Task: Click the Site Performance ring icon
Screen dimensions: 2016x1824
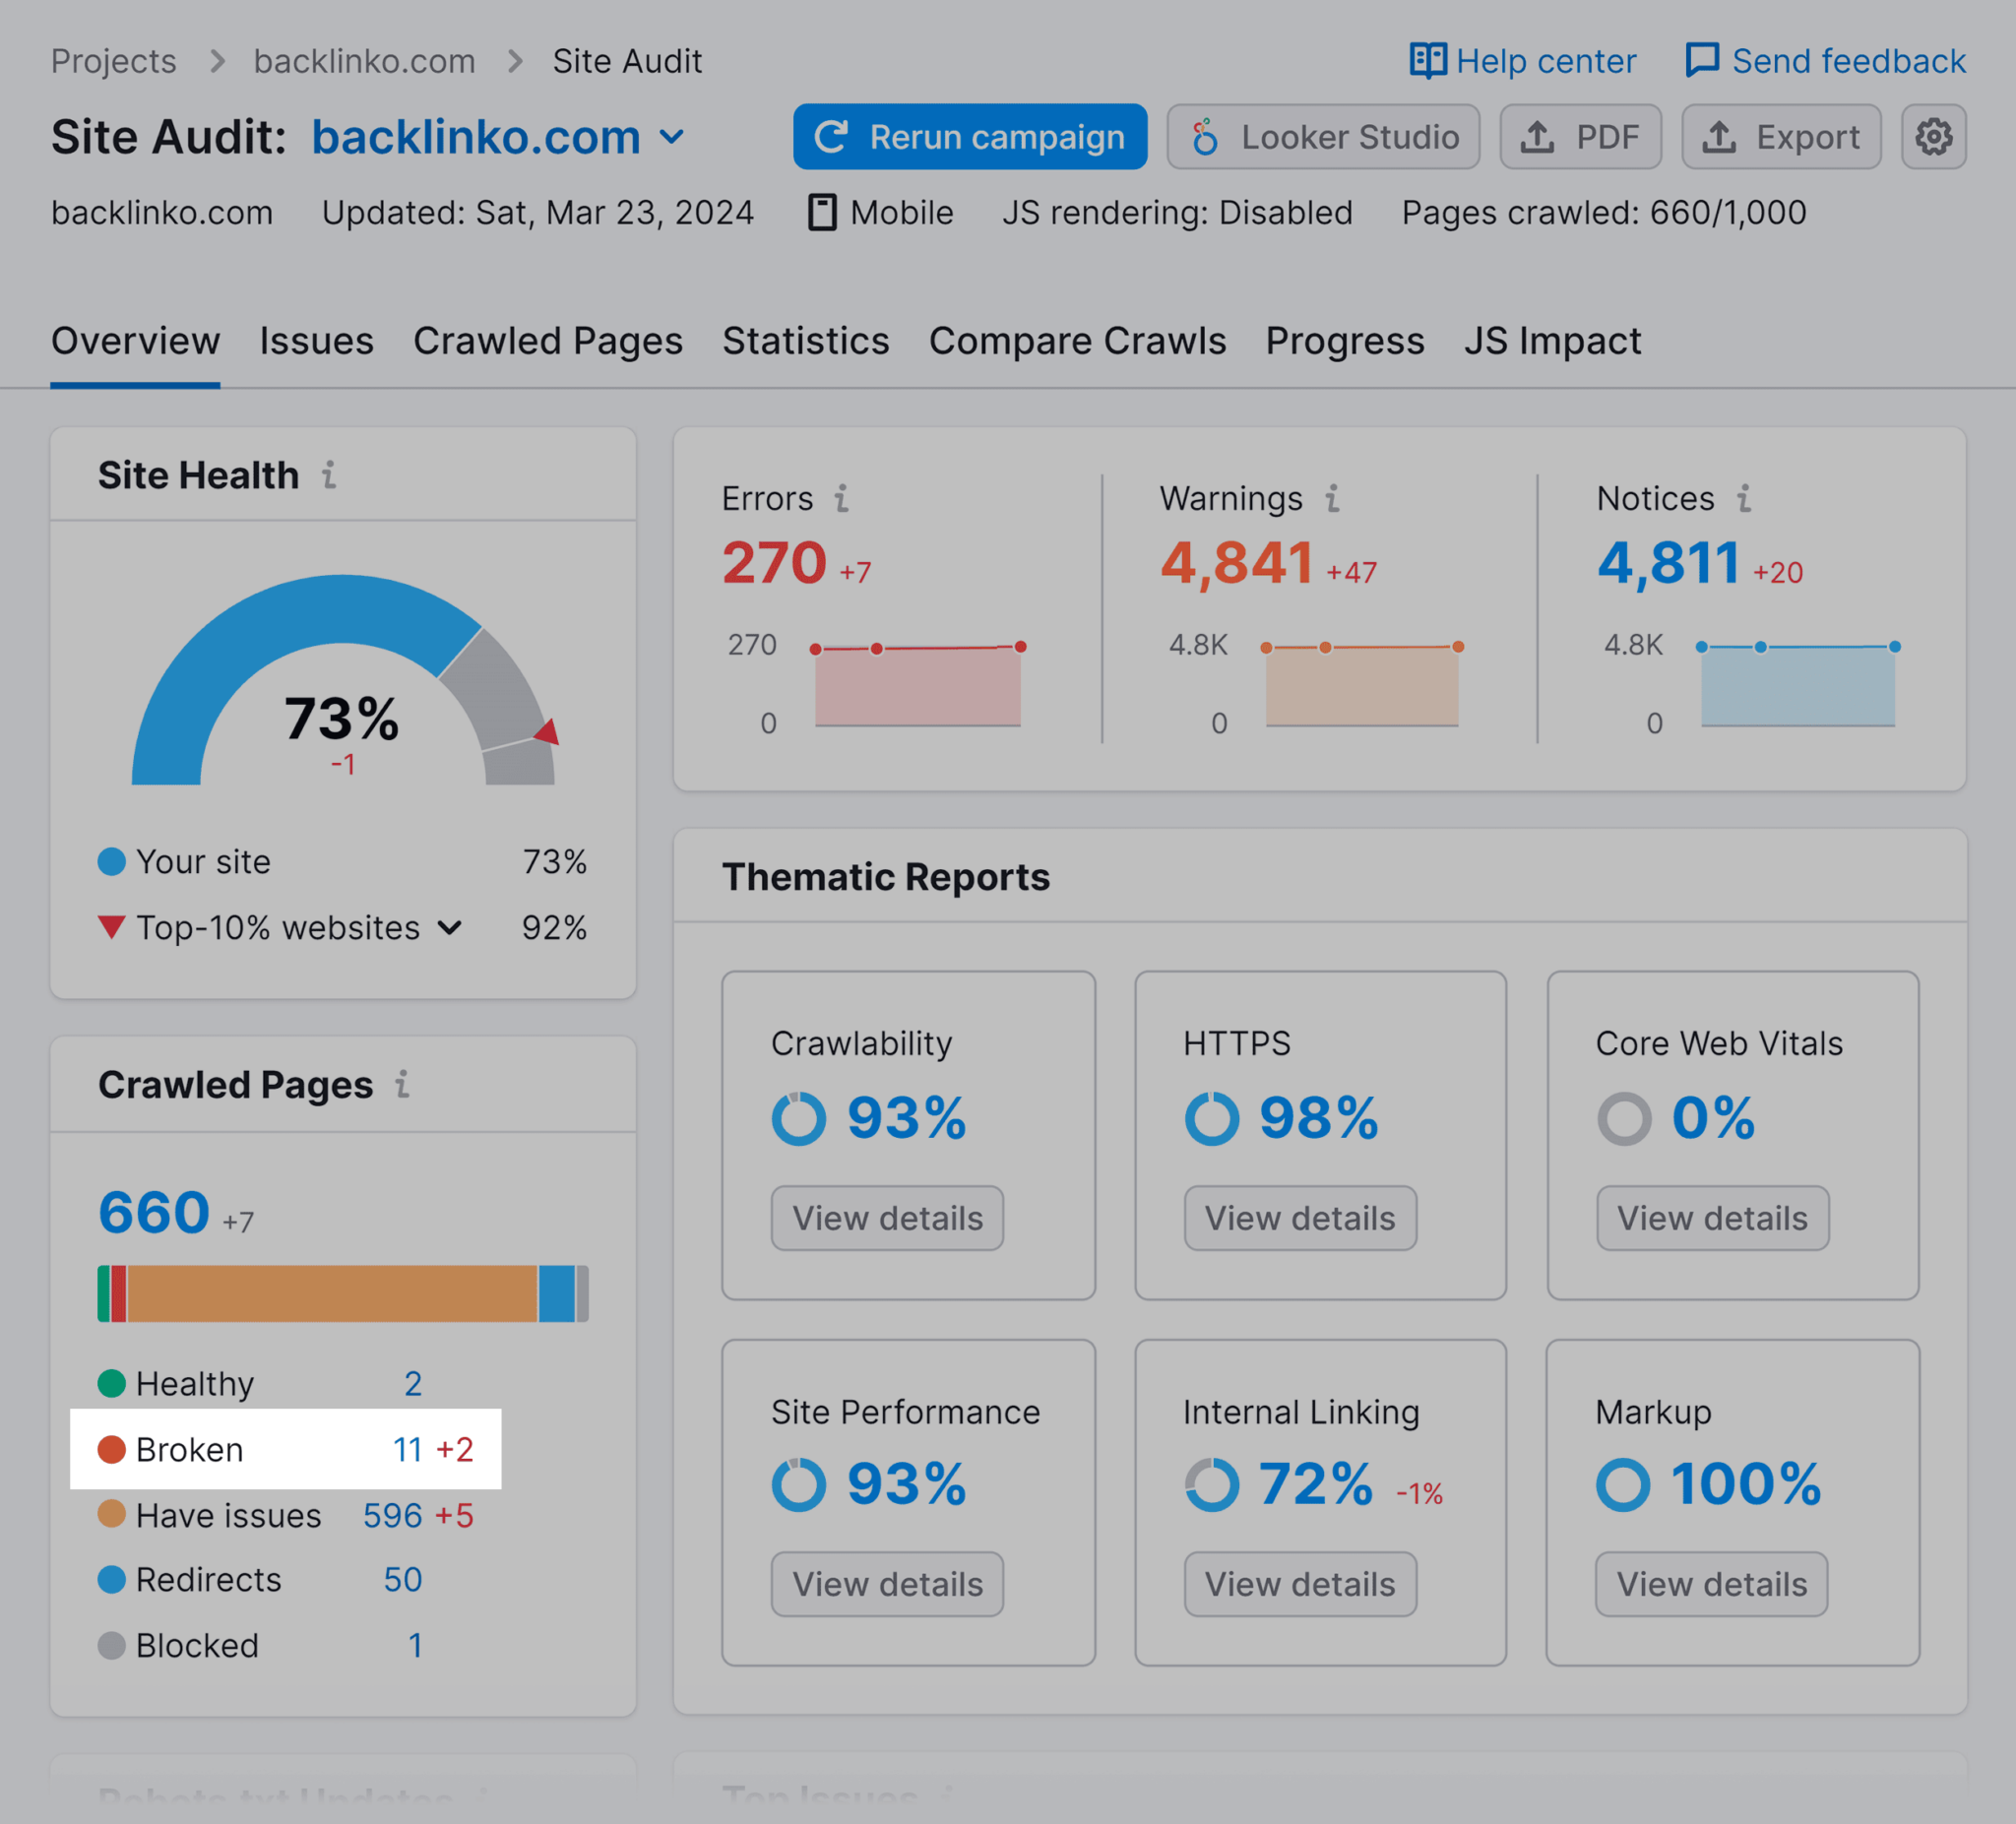Action: click(x=799, y=1484)
